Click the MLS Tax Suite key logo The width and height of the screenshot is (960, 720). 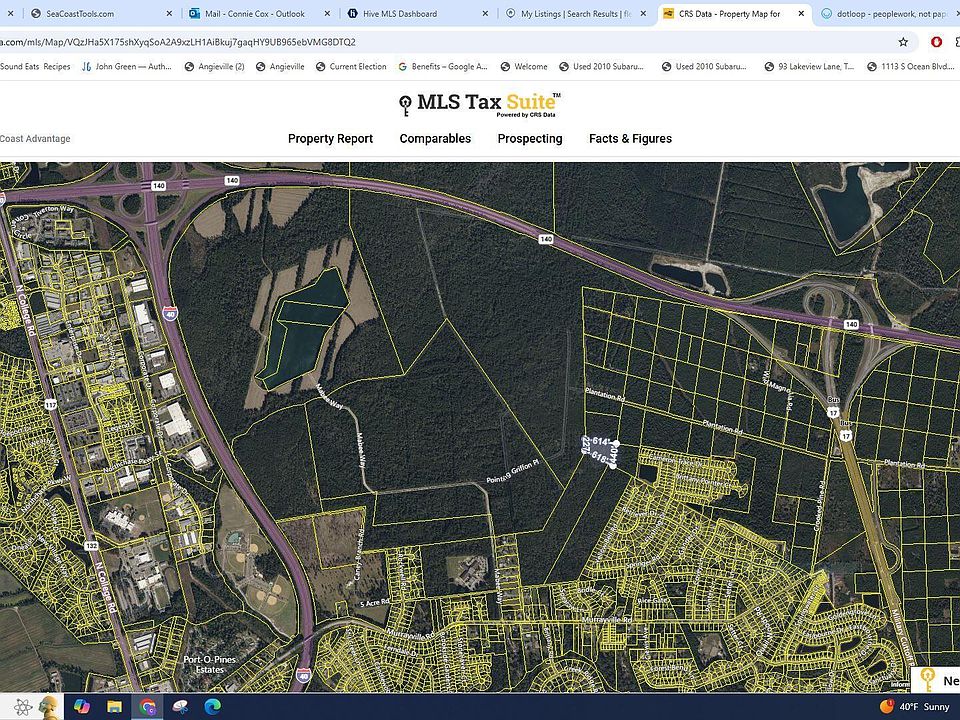pyautogui.click(x=405, y=105)
